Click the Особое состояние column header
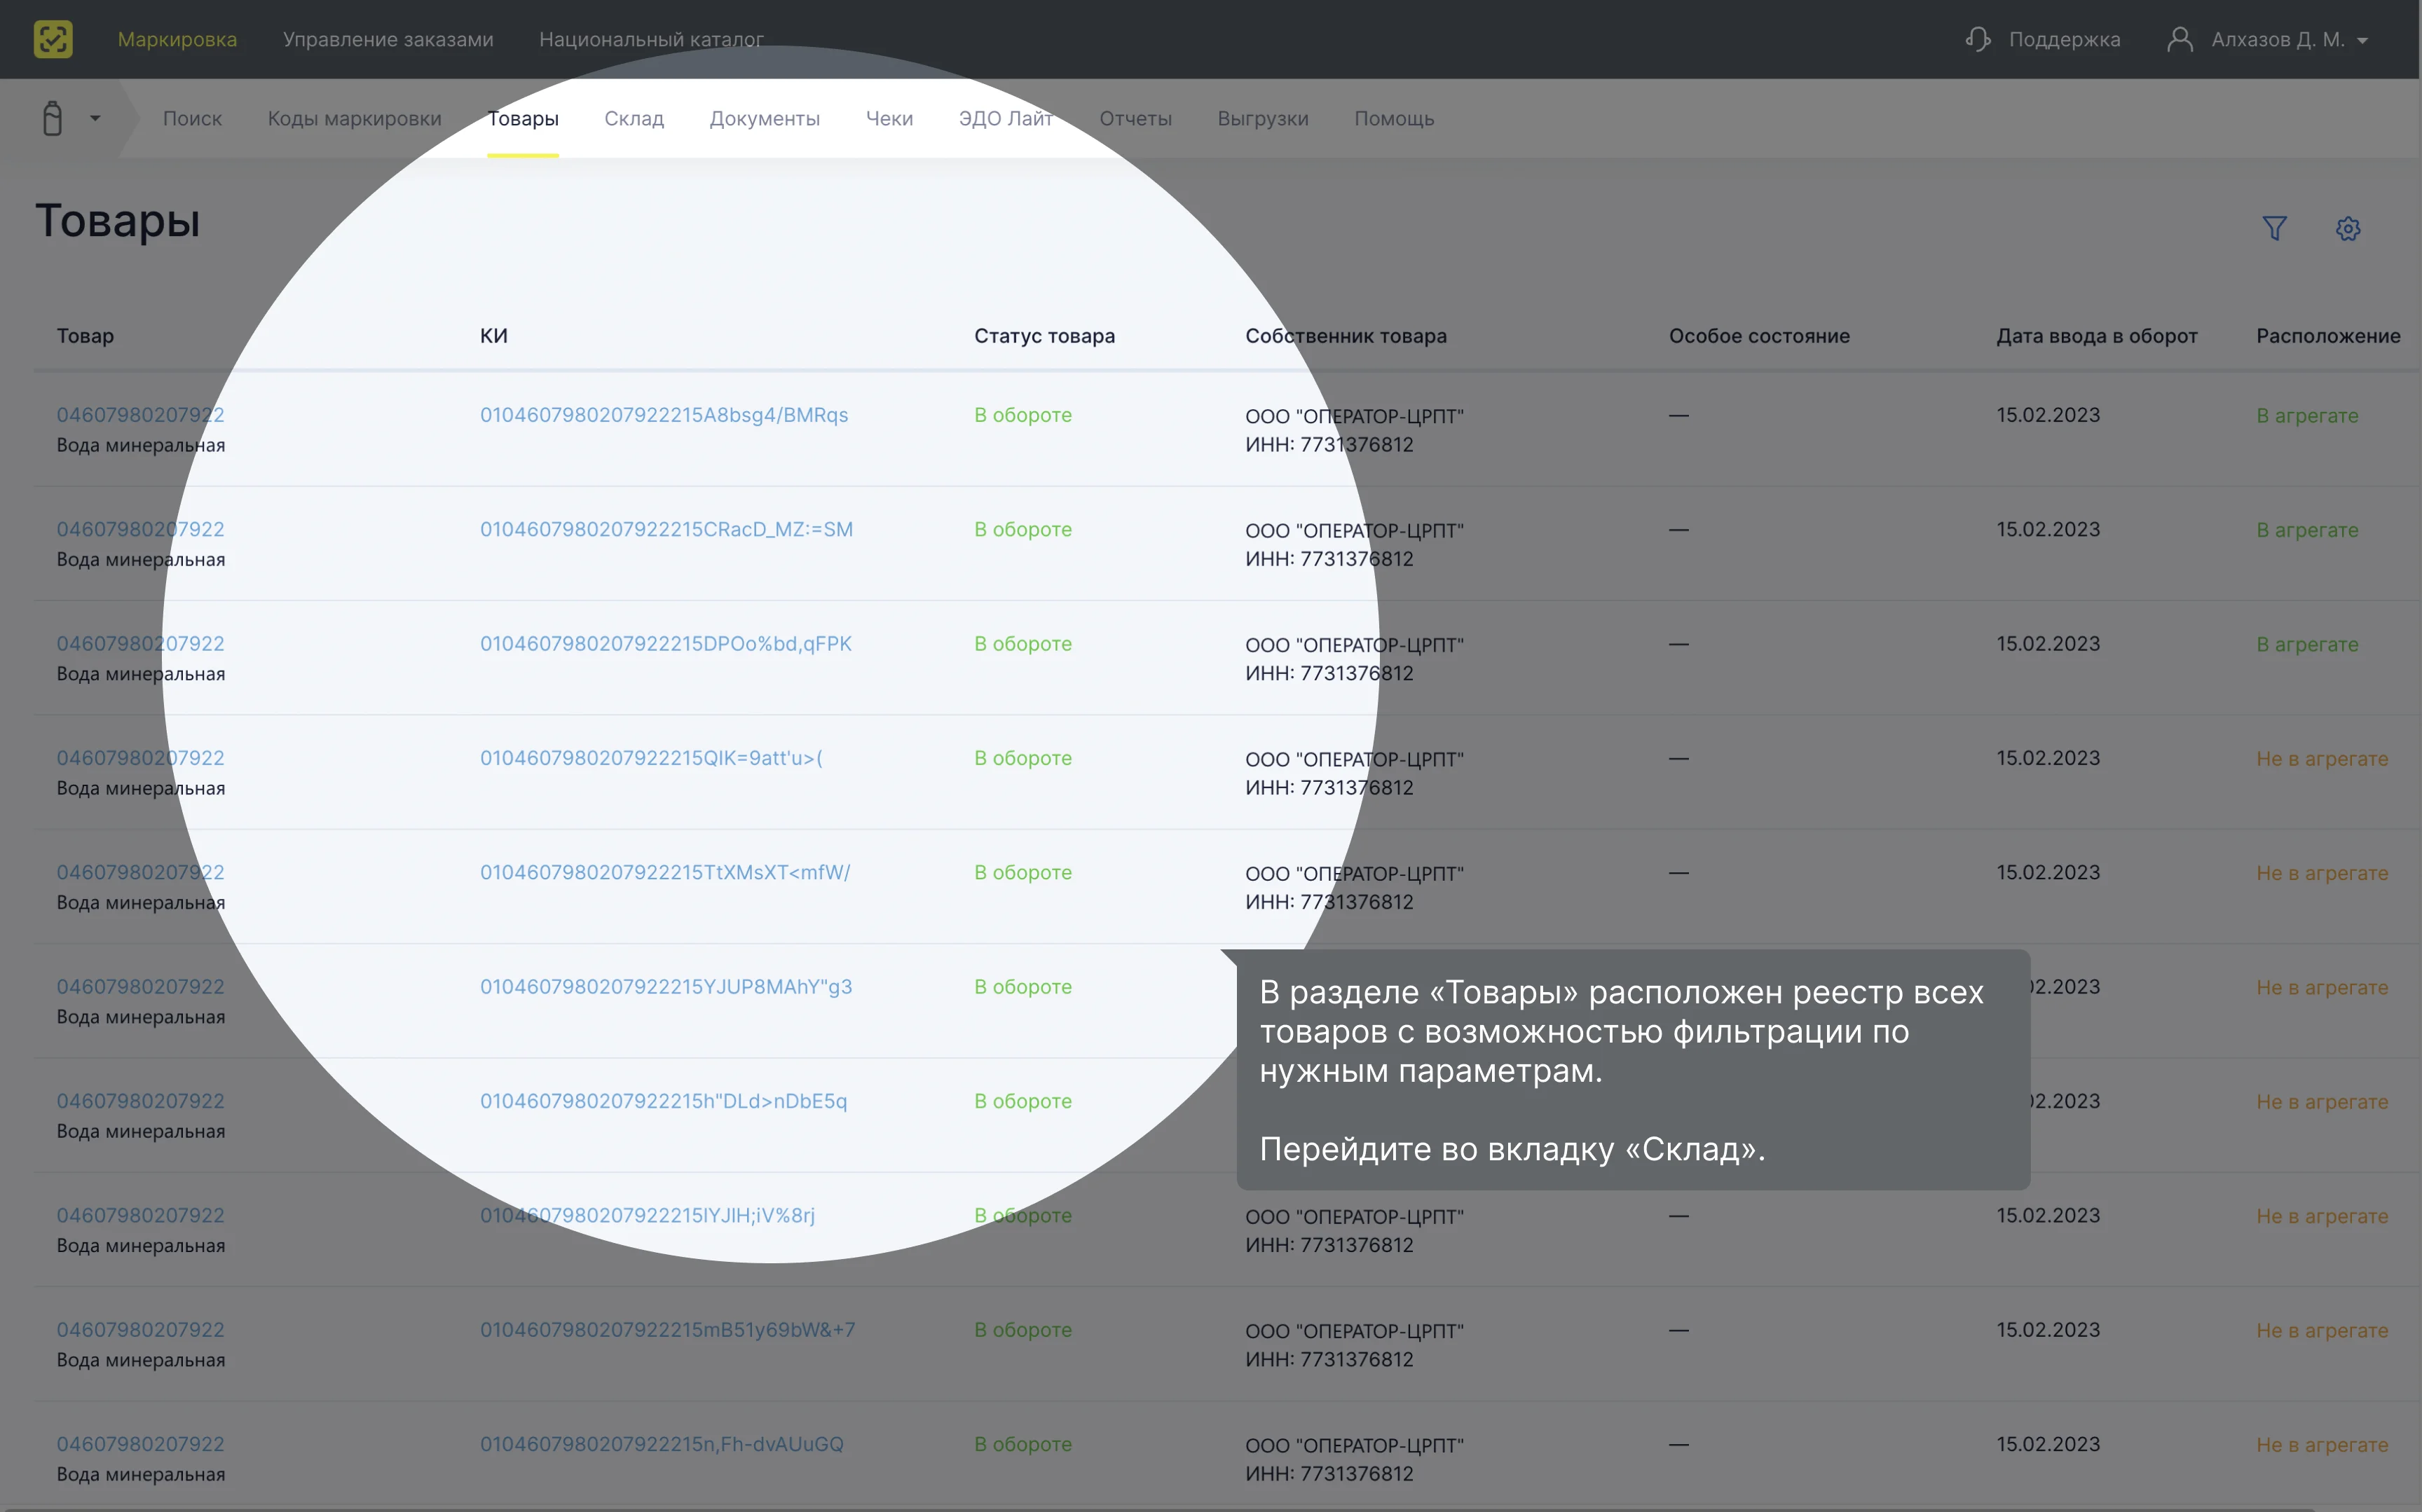Screen dimensions: 2422x1512 1759,336
